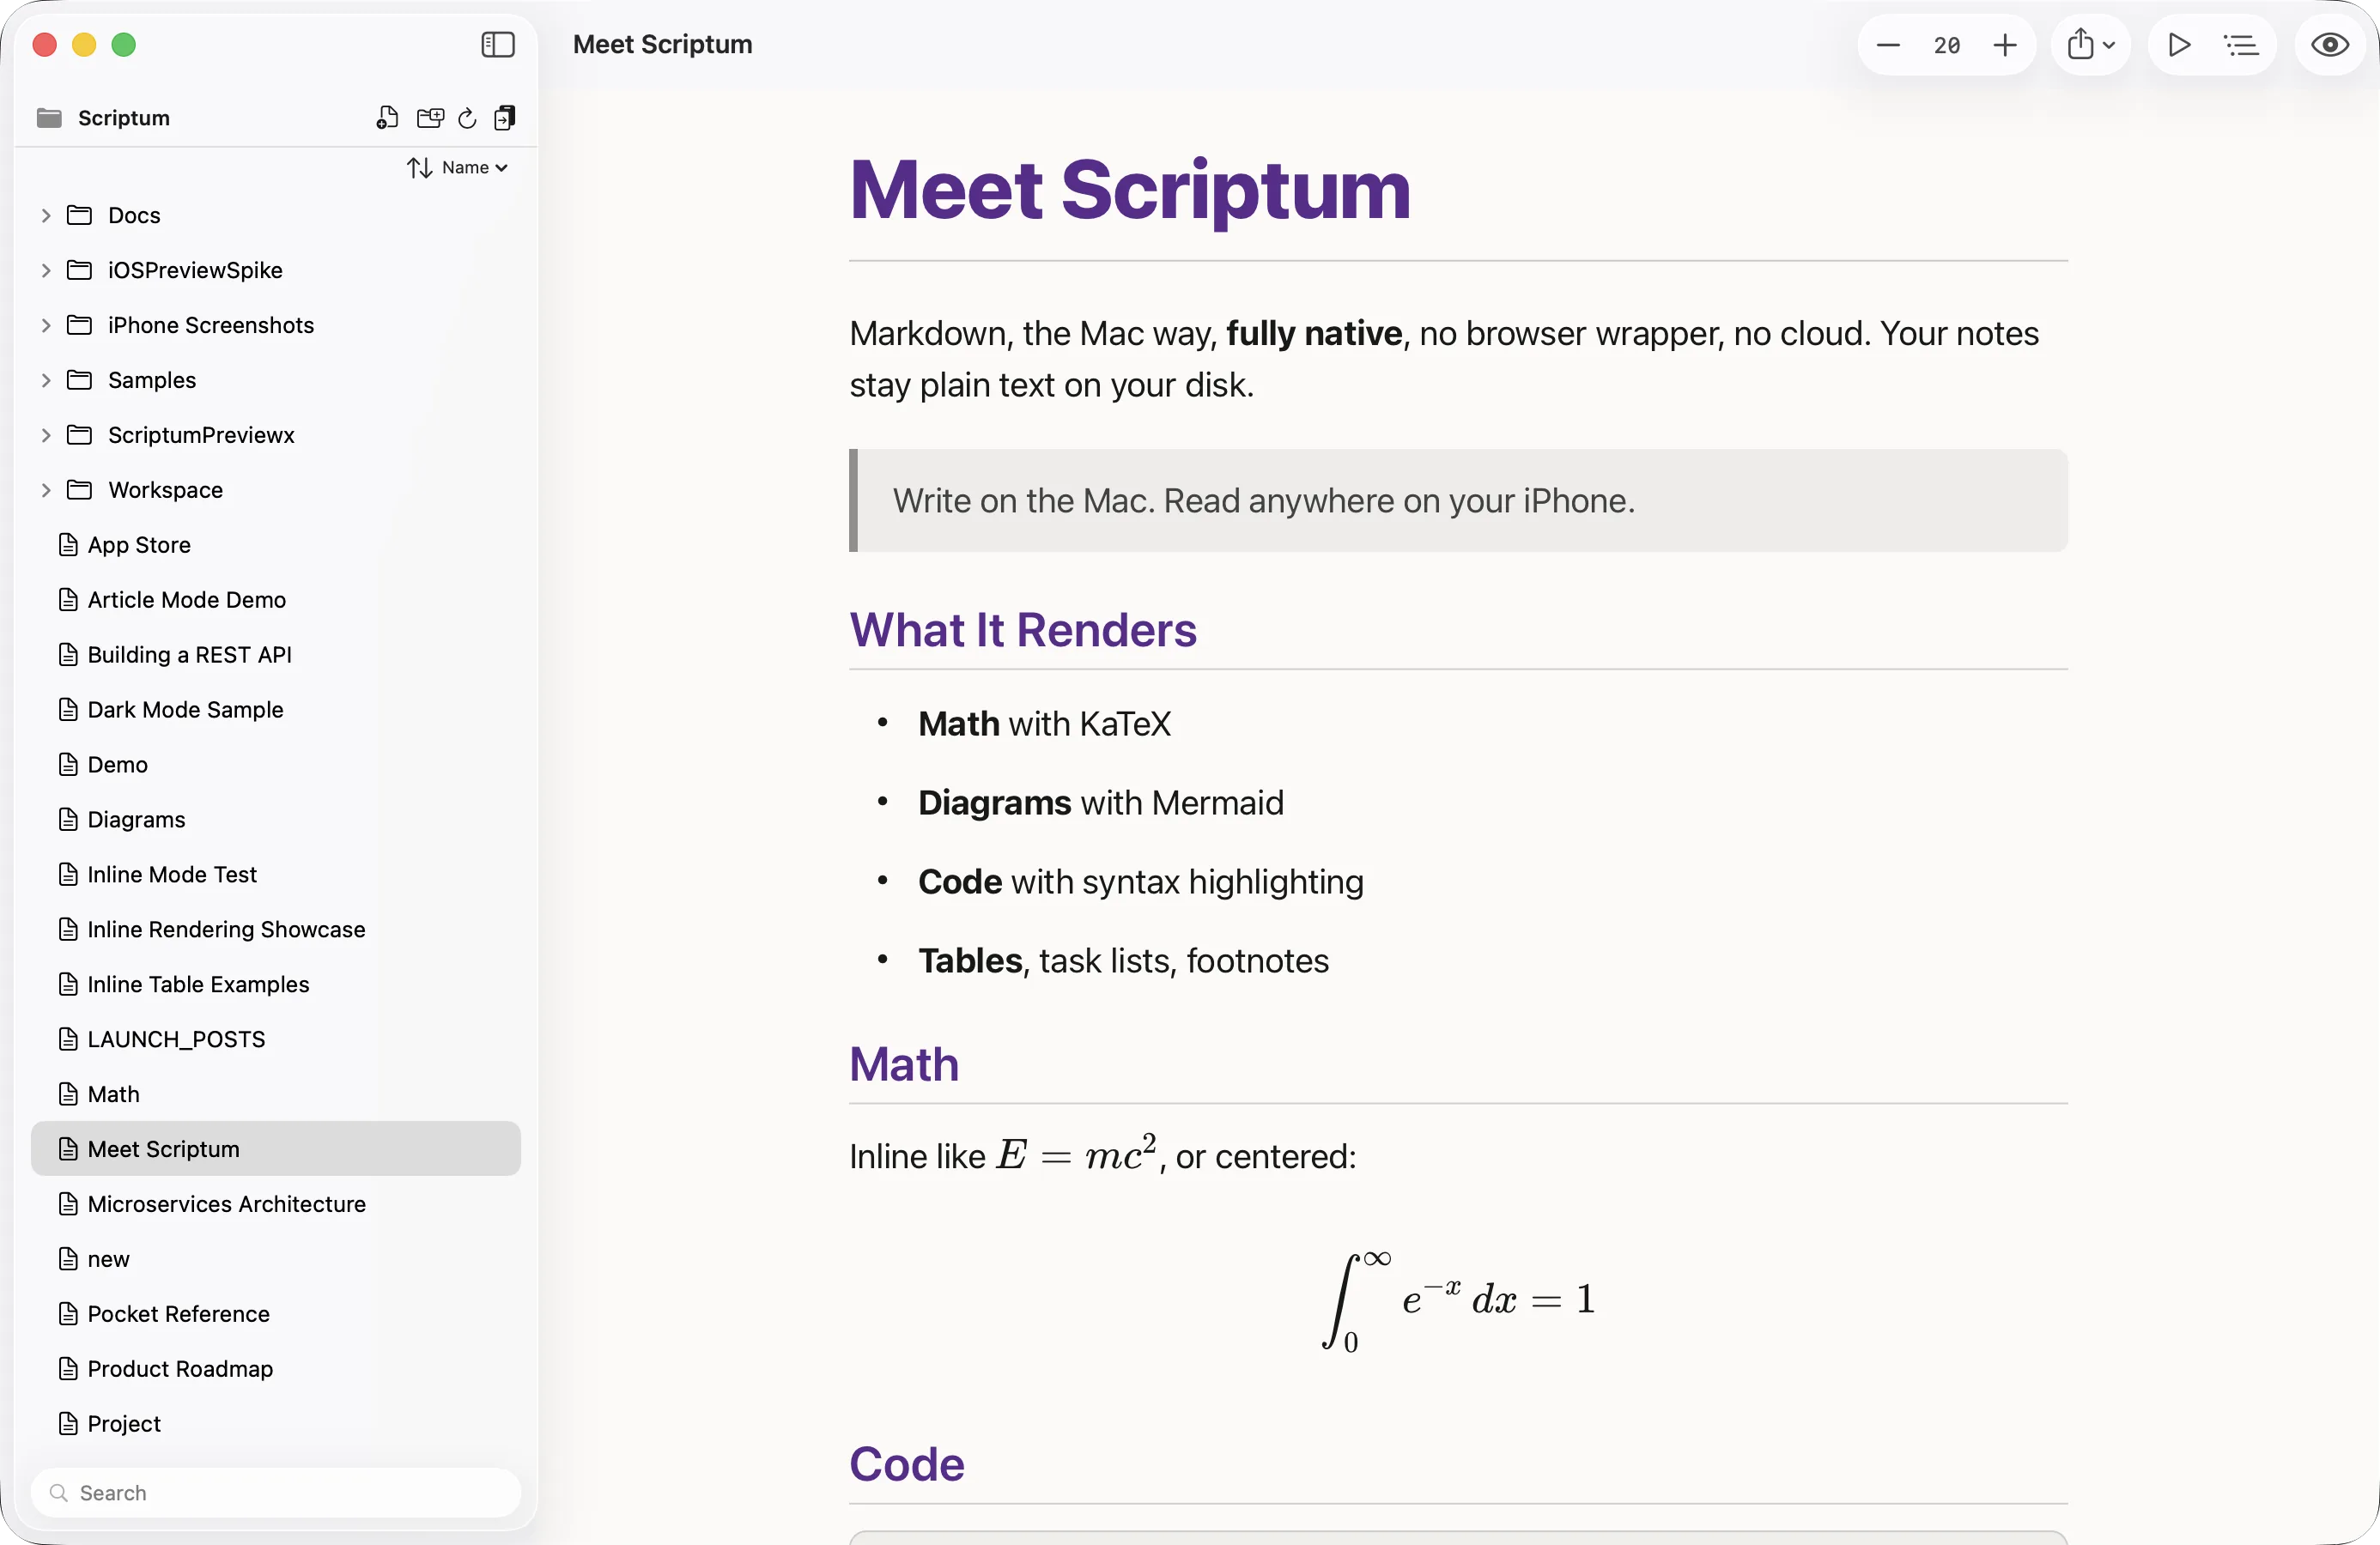Open Microservices Architecture document

click(276, 1205)
